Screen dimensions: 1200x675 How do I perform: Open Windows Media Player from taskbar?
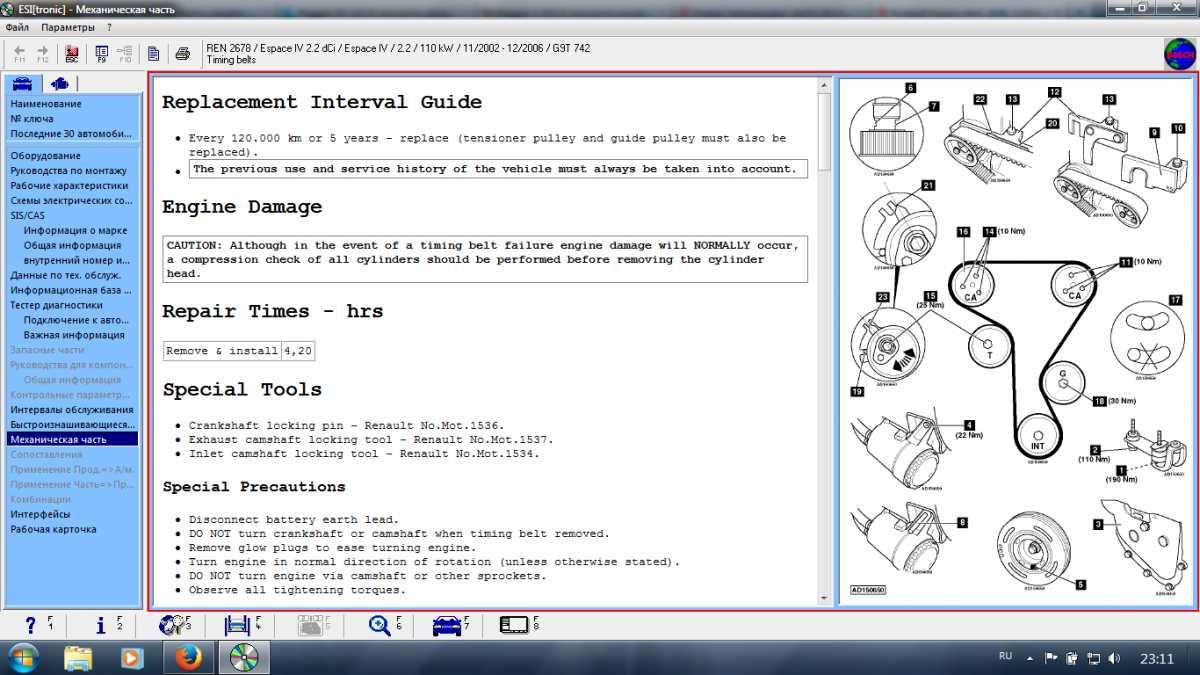tap(132, 658)
